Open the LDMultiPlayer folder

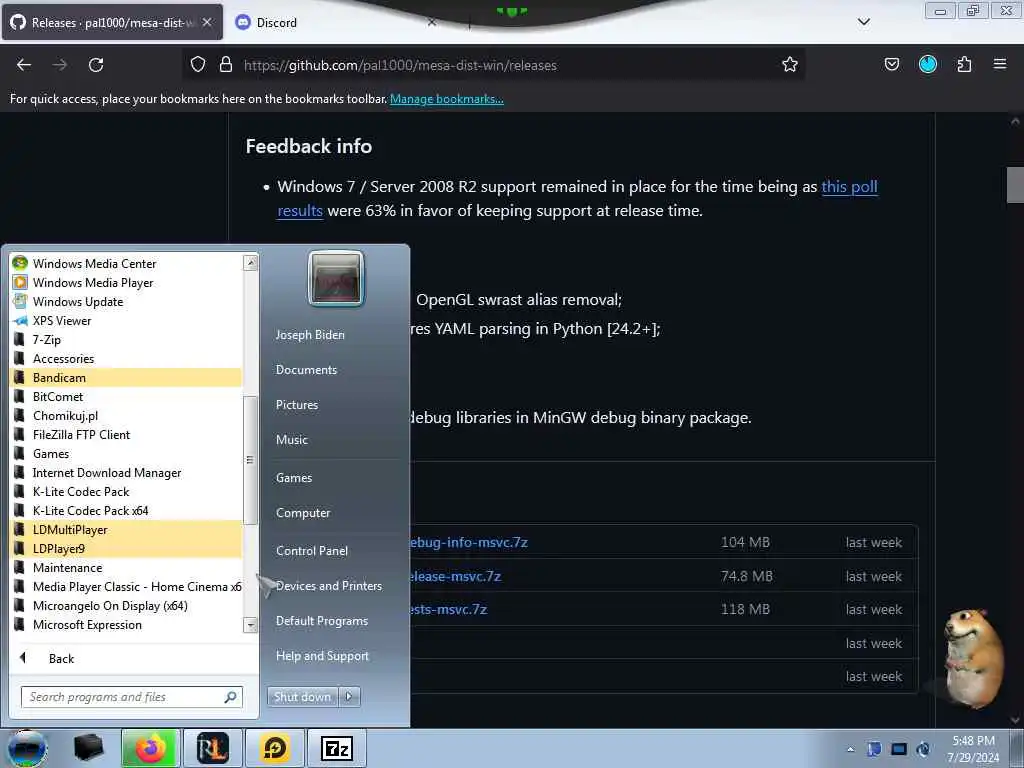(x=126, y=530)
